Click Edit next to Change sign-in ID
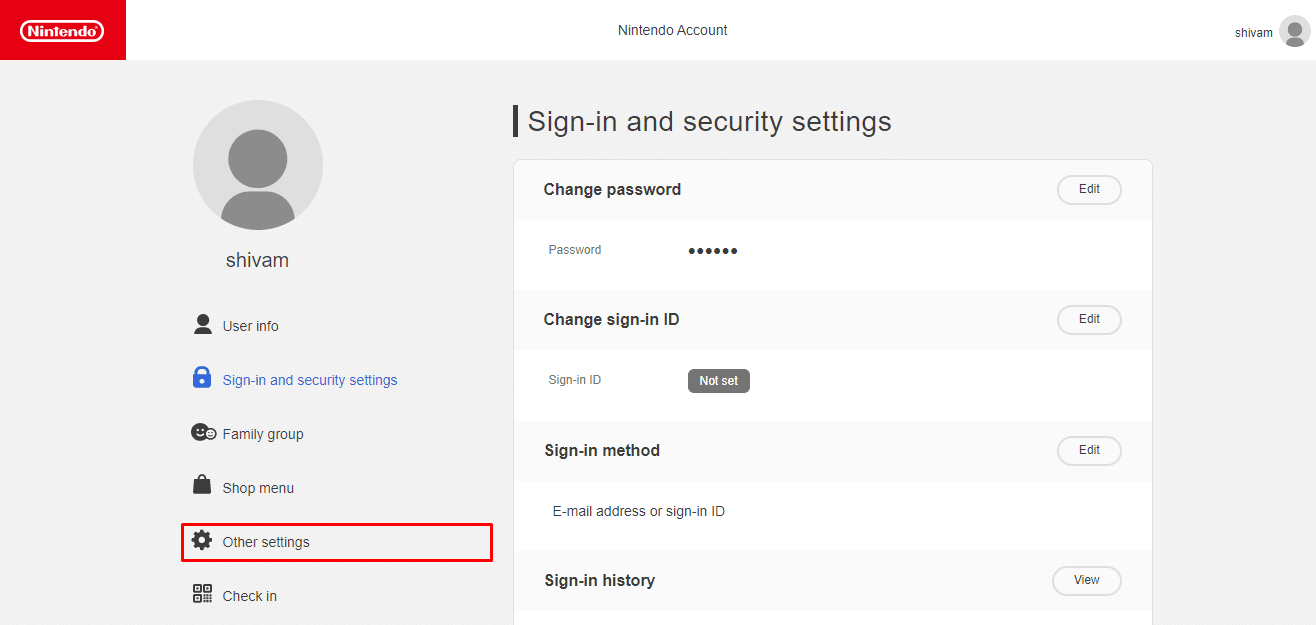 [1089, 319]
